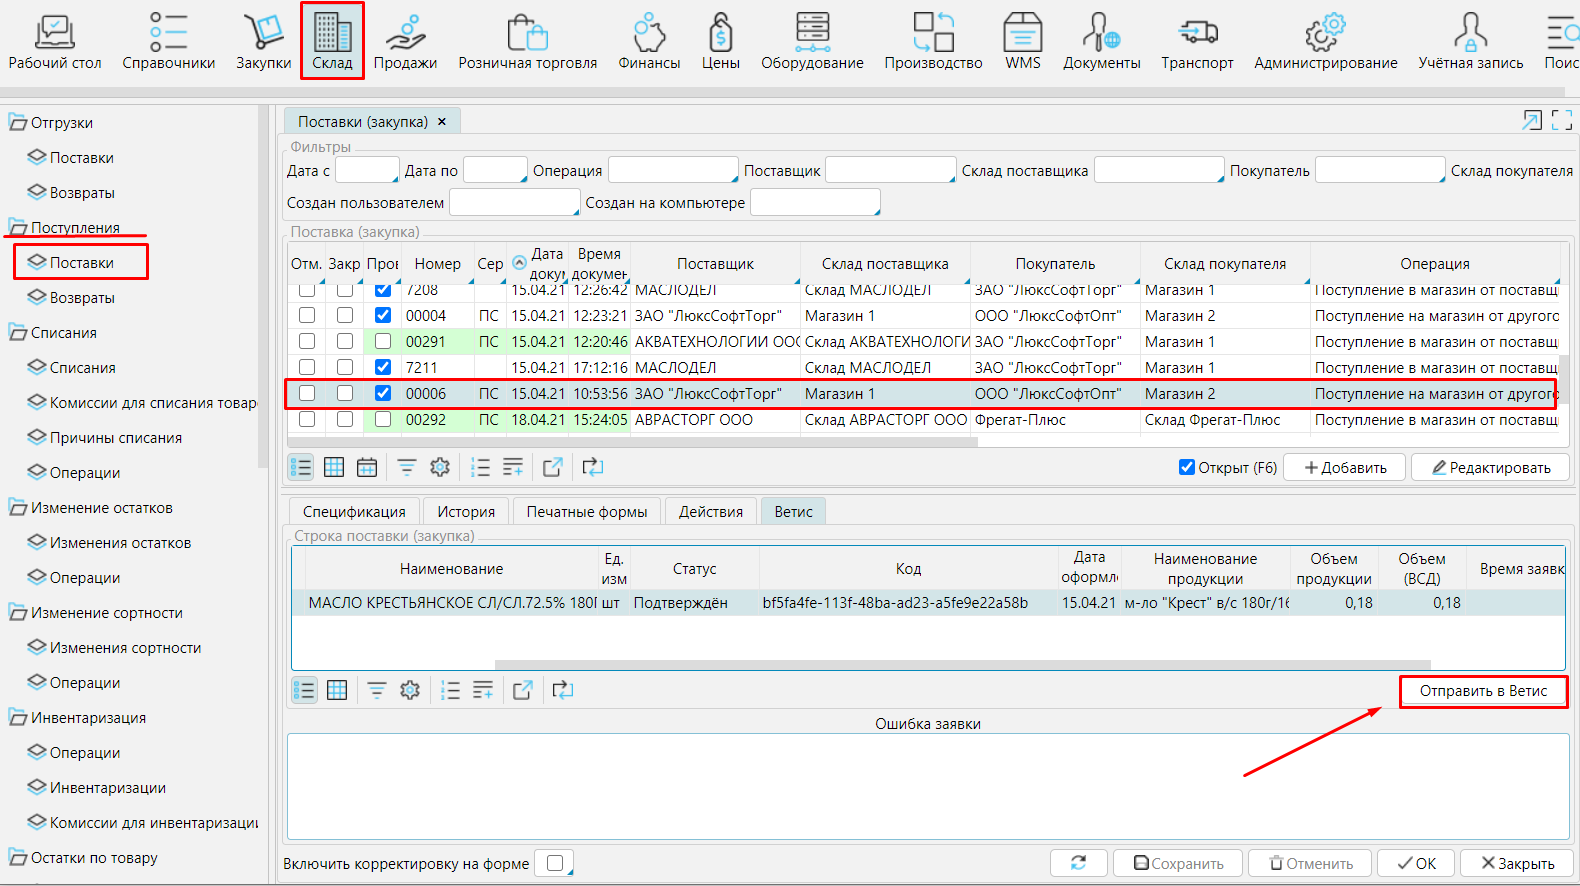Click the Дата с input field

point(366,171)
